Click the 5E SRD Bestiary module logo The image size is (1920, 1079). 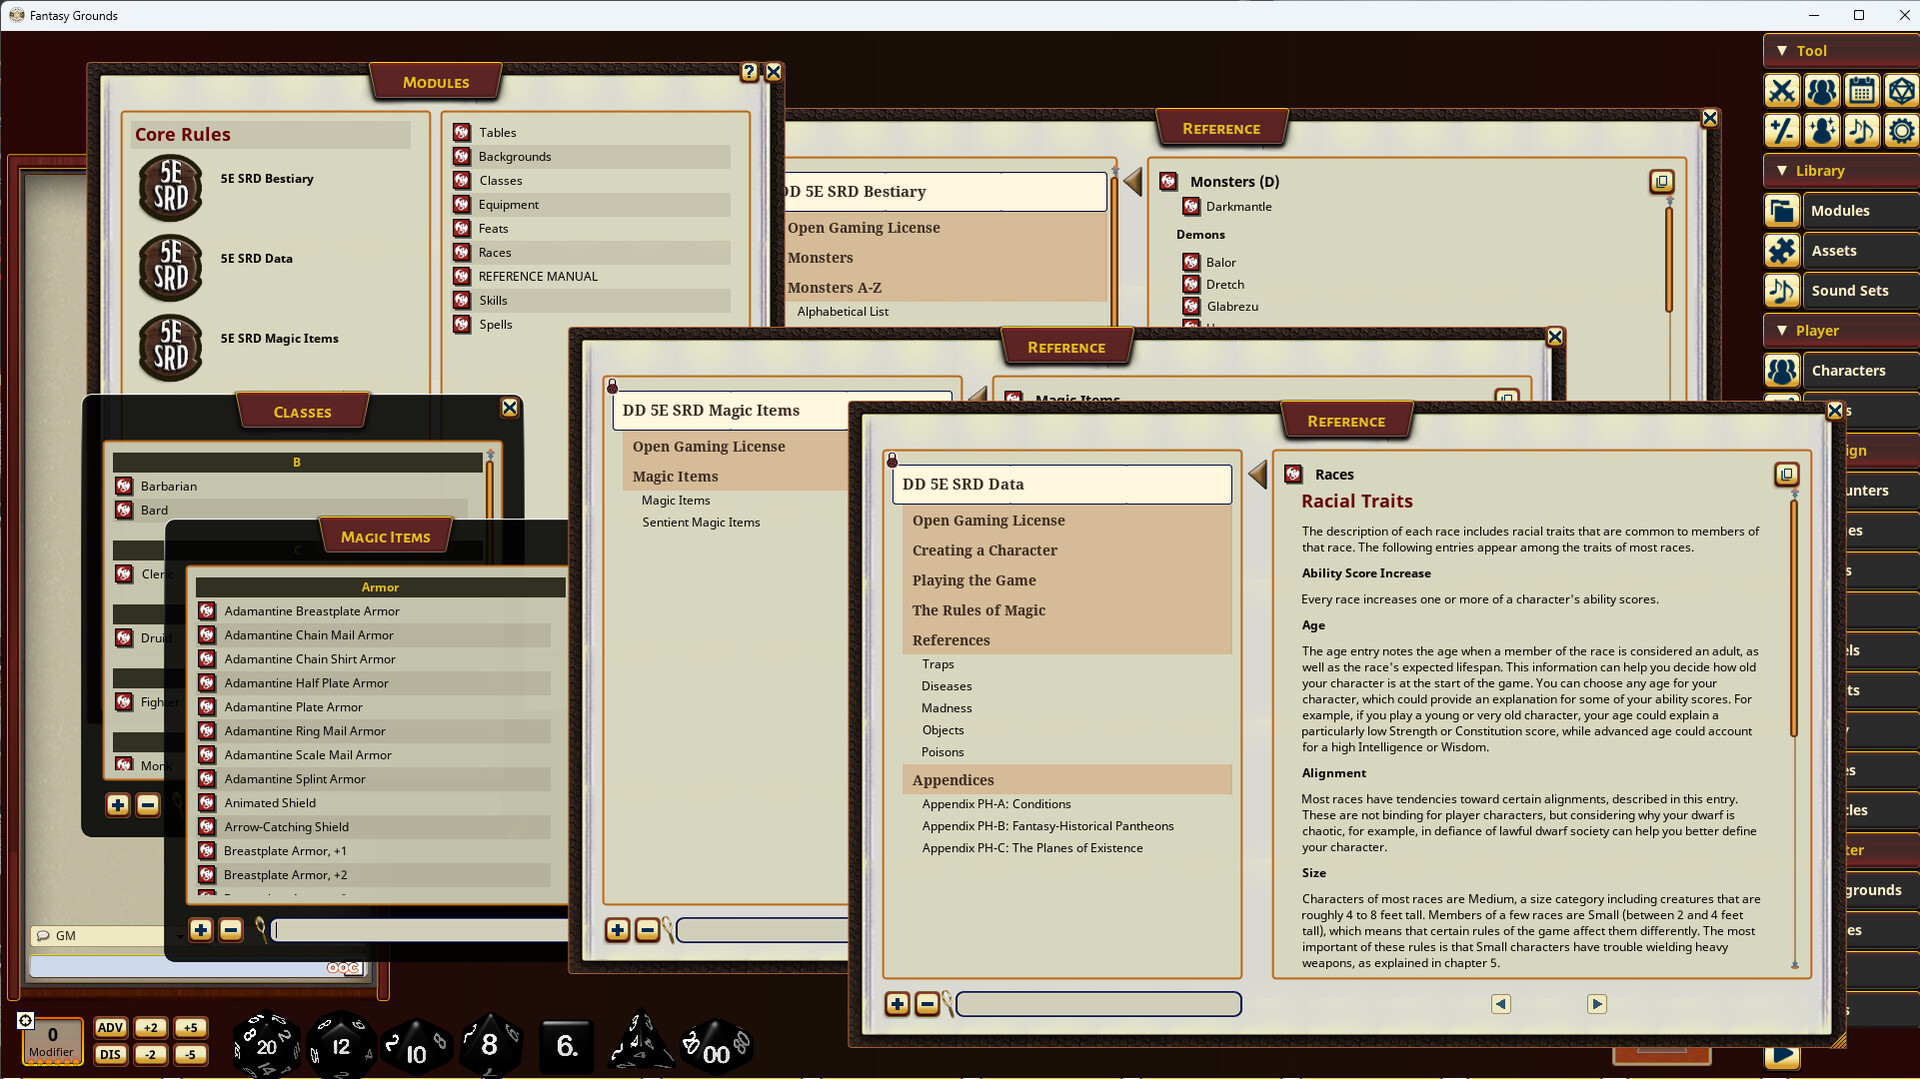pyautogui.click(x=171, y=187)
